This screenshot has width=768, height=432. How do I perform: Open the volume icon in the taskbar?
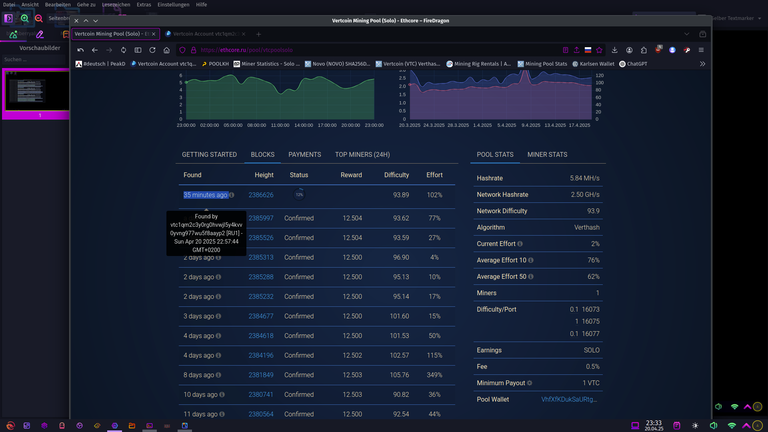(x=714, y=426)
